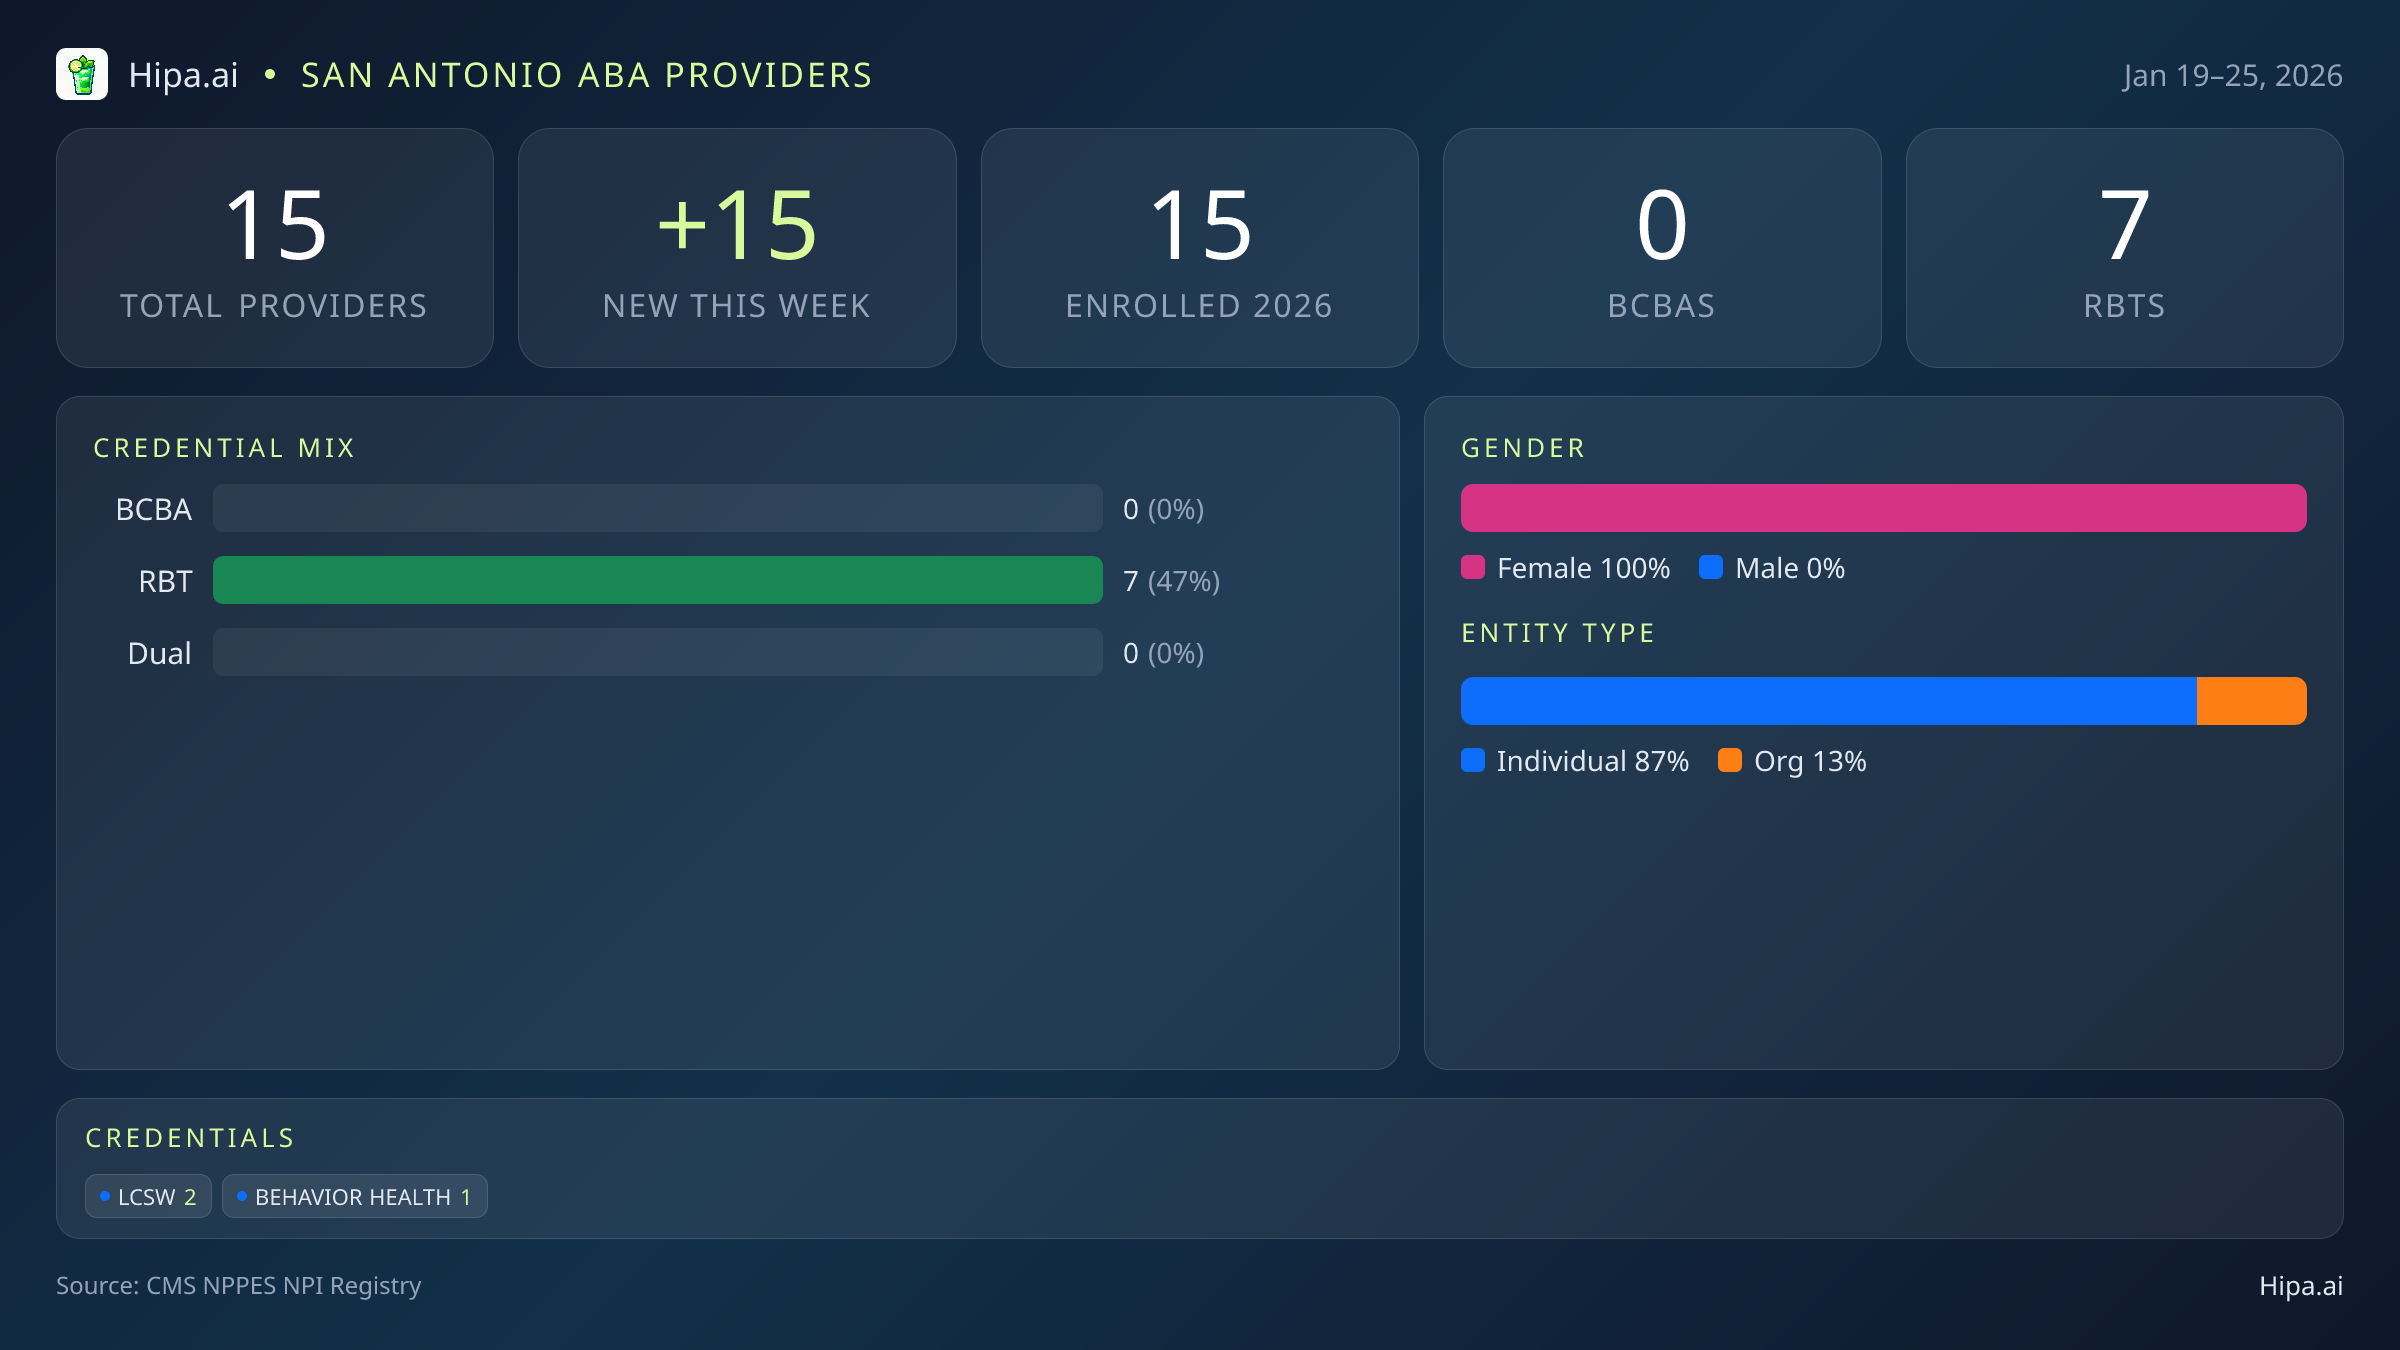Click the CMS NPPES NPI Registry source text

[240, 1286]
